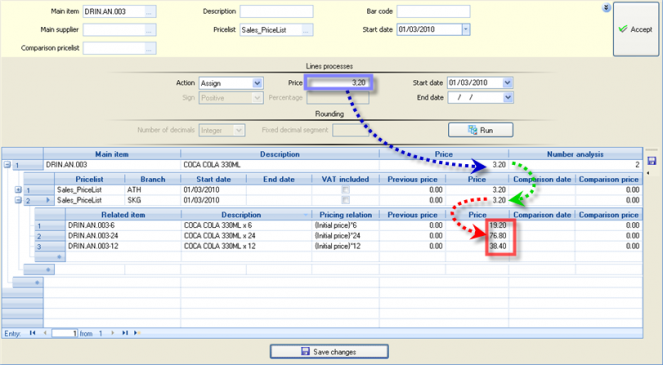Select main row description COCA COLA 330ML
Viewport: 663px width, 365px height.
pyautogui.click(x=280, y=165)
